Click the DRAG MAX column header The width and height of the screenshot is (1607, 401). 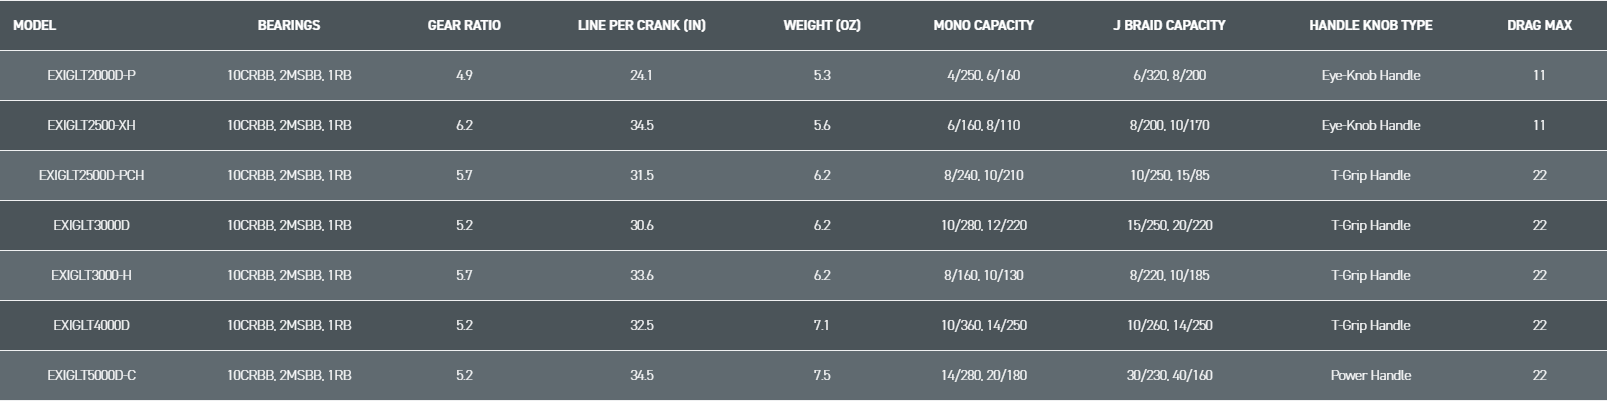pyautogui.click(x=1539, y=25)
